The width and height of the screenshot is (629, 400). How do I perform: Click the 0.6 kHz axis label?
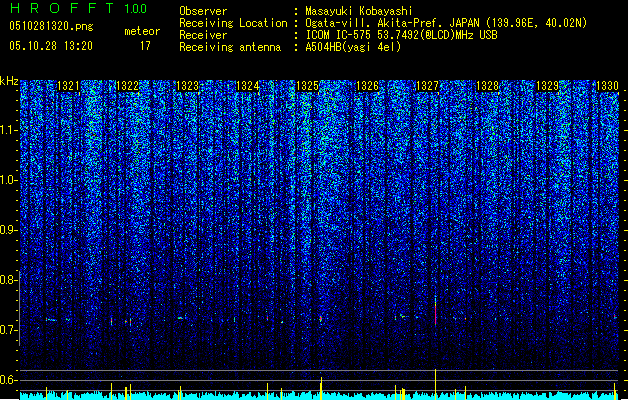point(9,380)
